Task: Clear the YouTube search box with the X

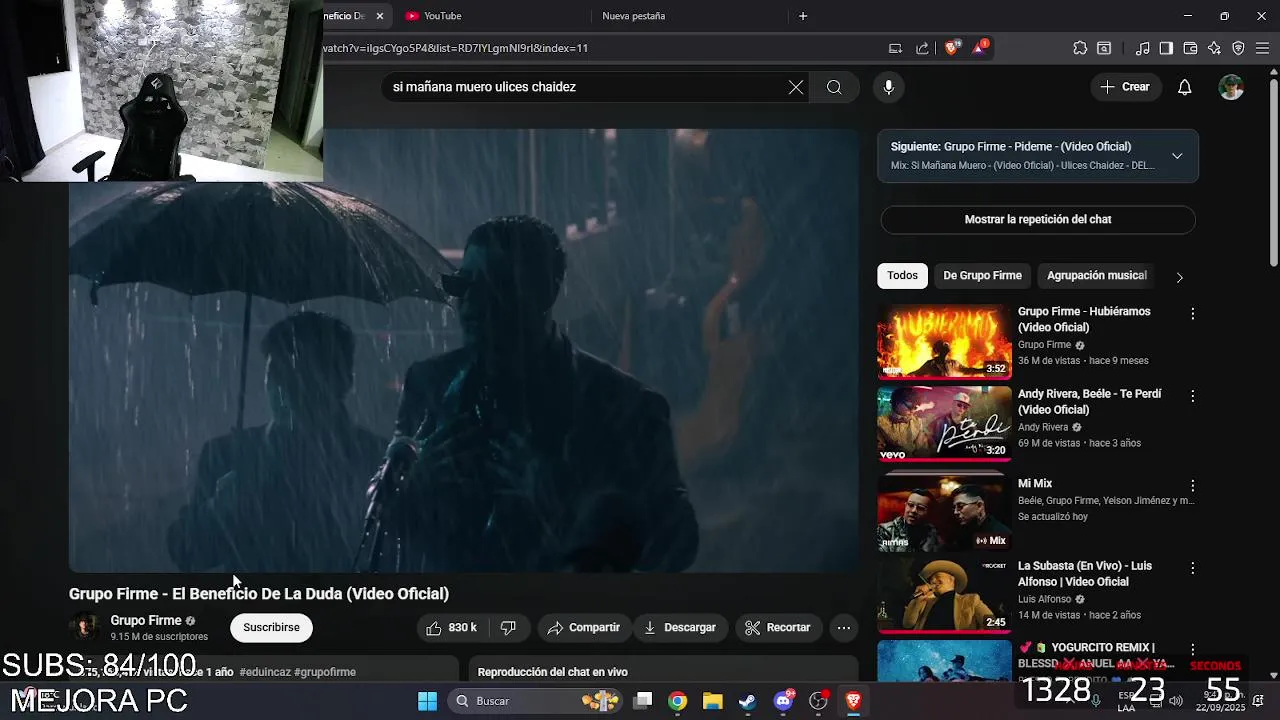Action: [x=796, y=87]
